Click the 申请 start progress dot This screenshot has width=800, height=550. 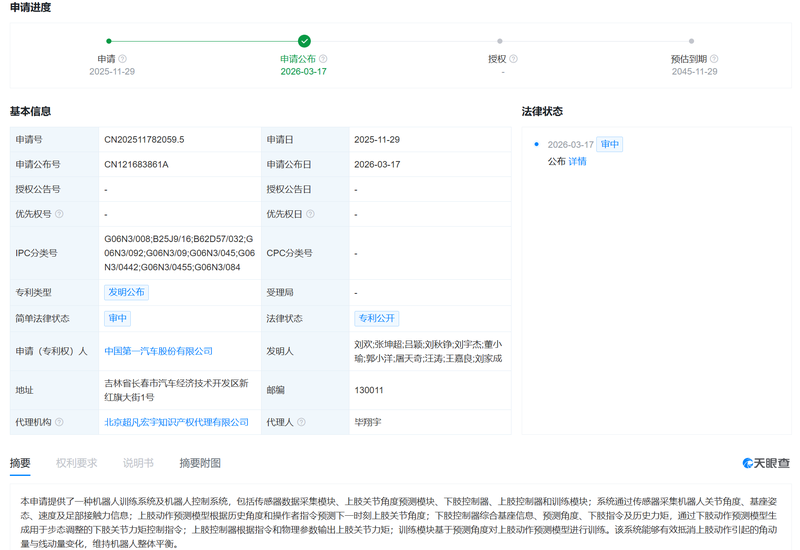(x=109, y=41)
